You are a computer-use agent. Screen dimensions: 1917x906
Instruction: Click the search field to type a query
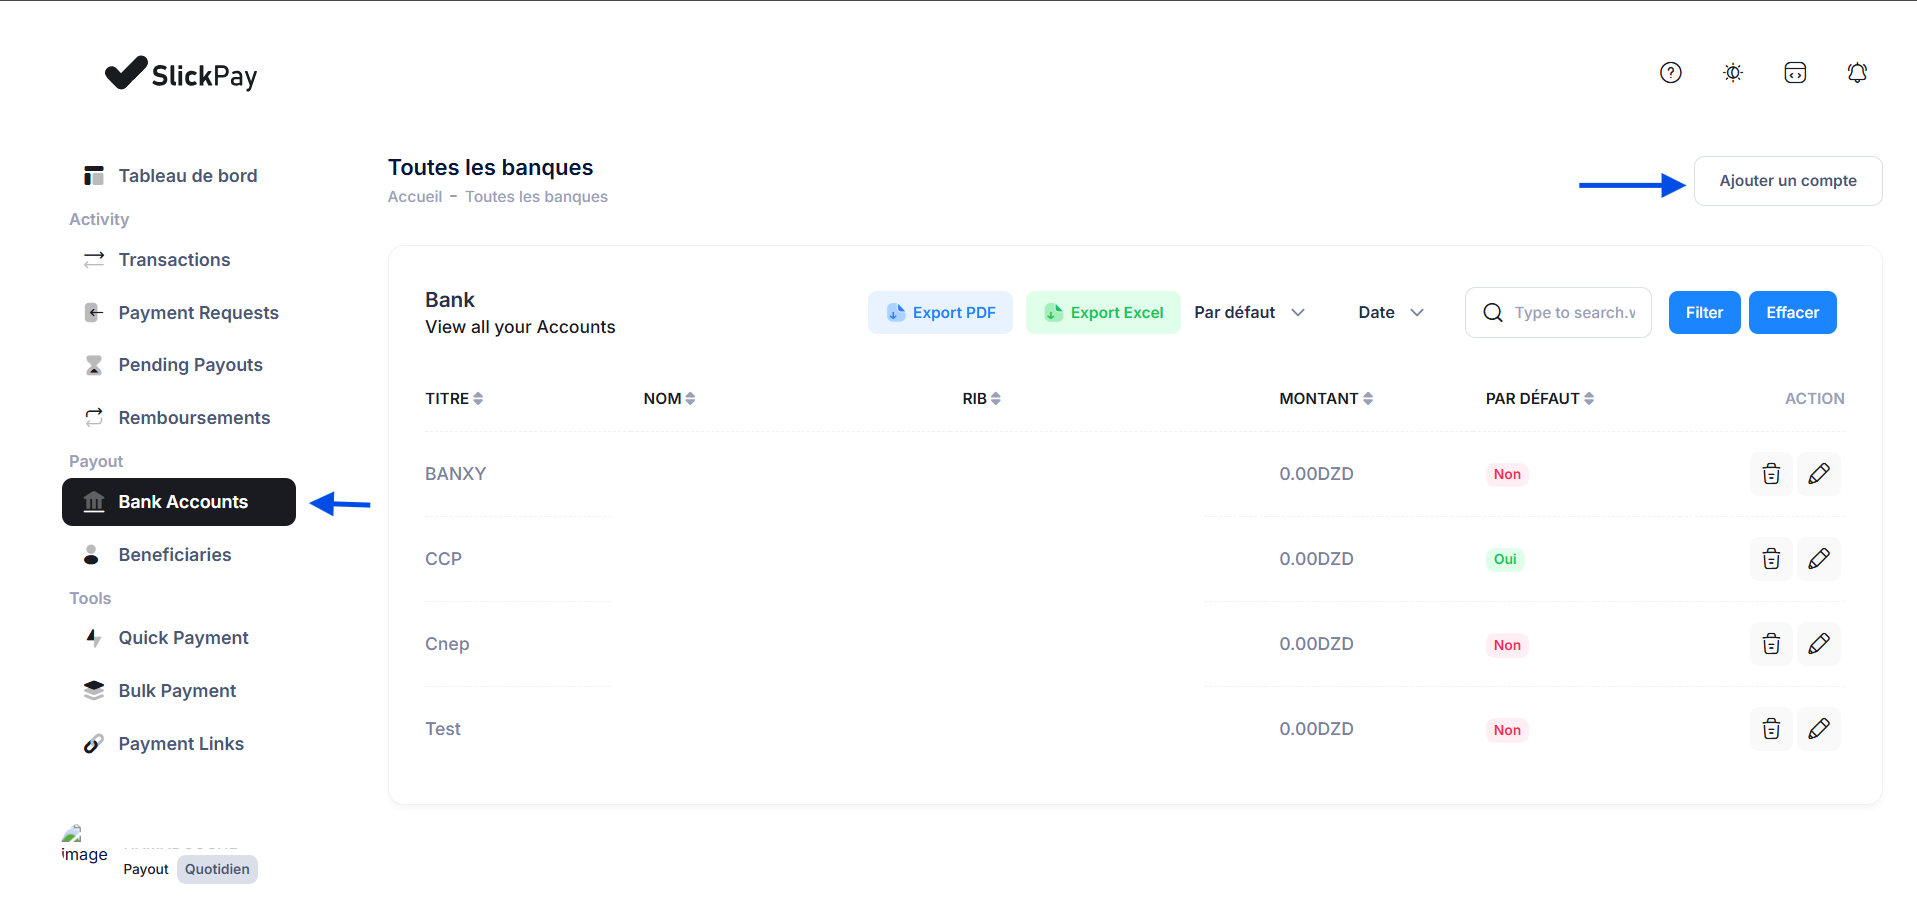(x=1570, y=312)
